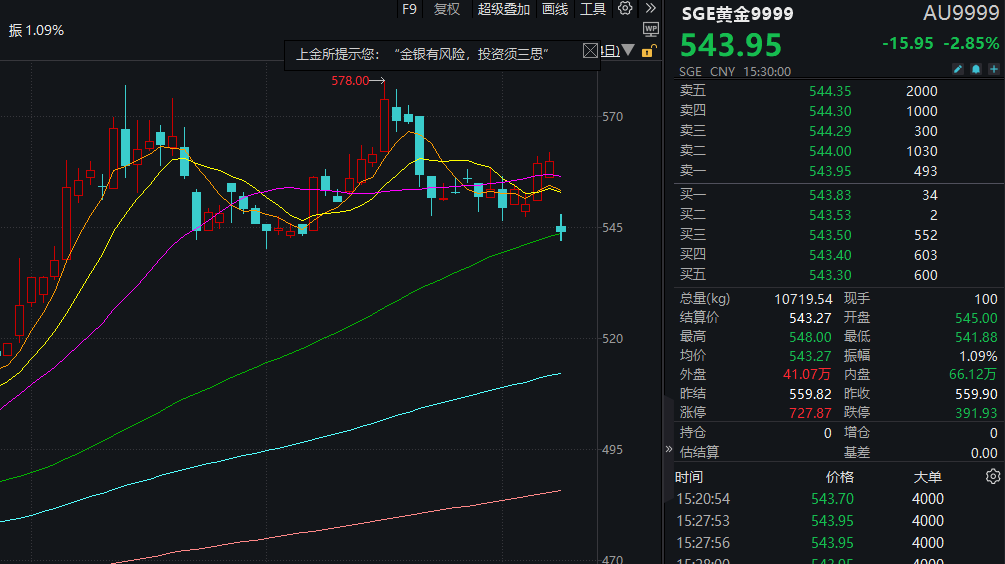Click the 卖一 ask price 543.95
This screenshot has width=1005, height=564.
(x=830, y=172)
